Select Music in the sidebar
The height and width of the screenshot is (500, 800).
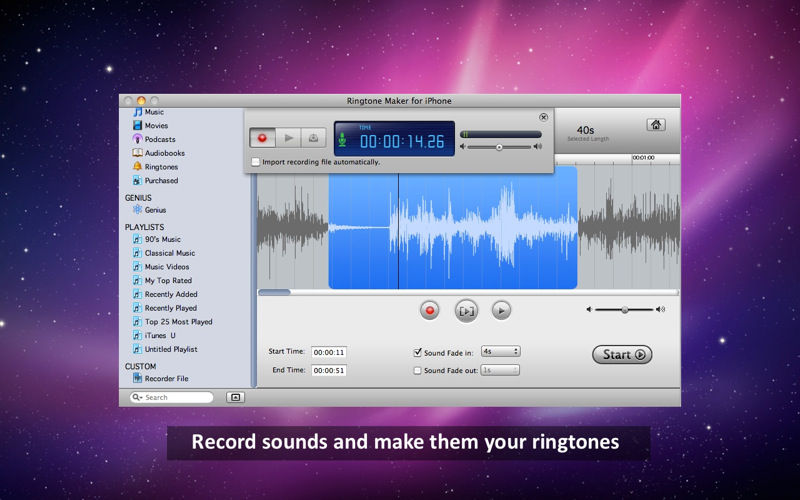[x=148, y=112]
